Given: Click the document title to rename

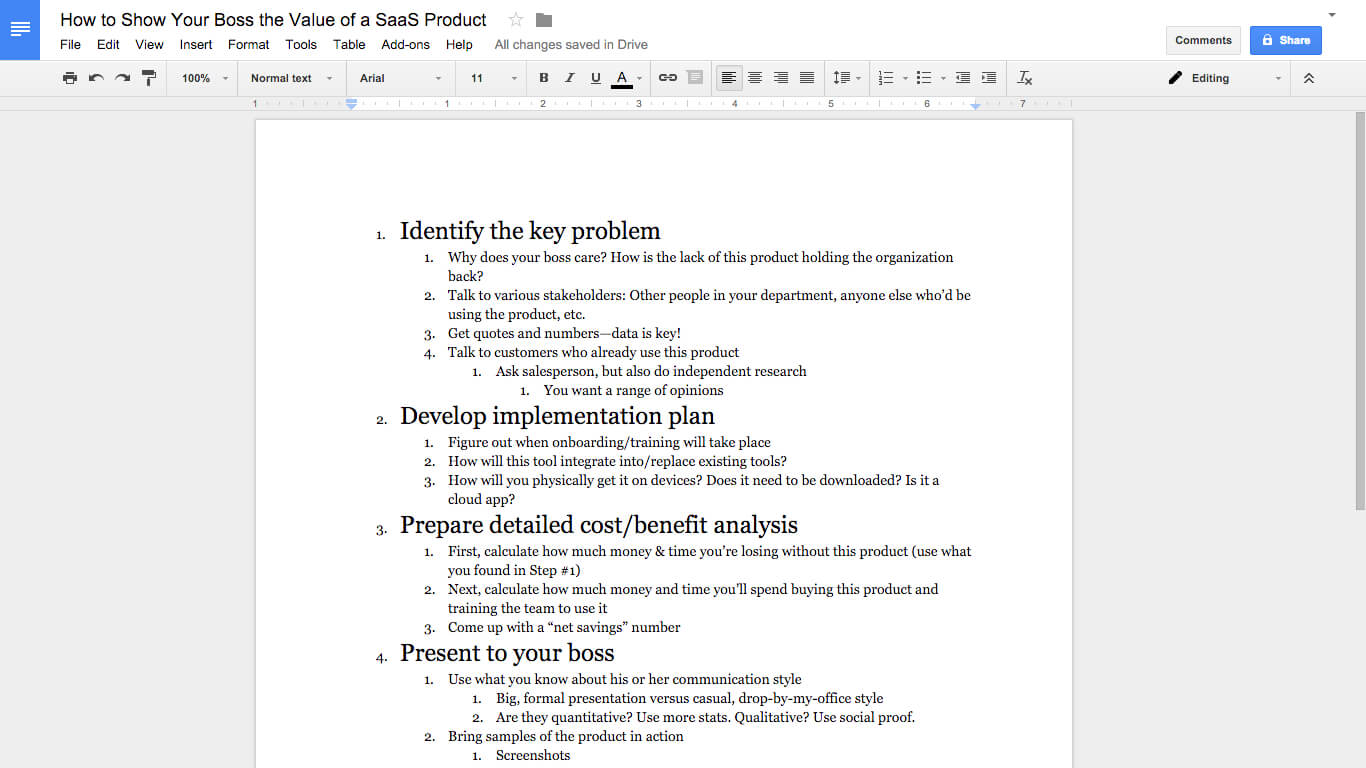Looking at the screenshot, I should tap(273, 20).
